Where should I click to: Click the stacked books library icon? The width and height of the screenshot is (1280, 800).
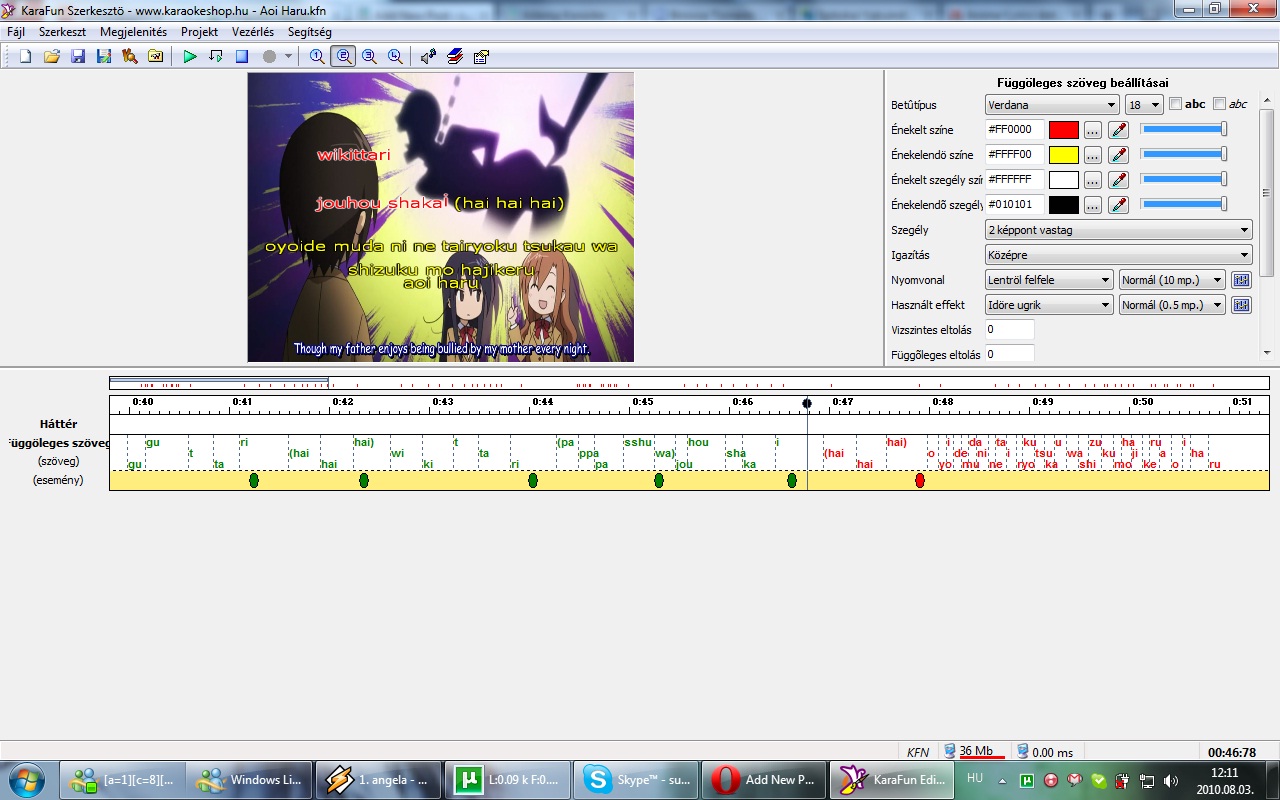[455, 57]
